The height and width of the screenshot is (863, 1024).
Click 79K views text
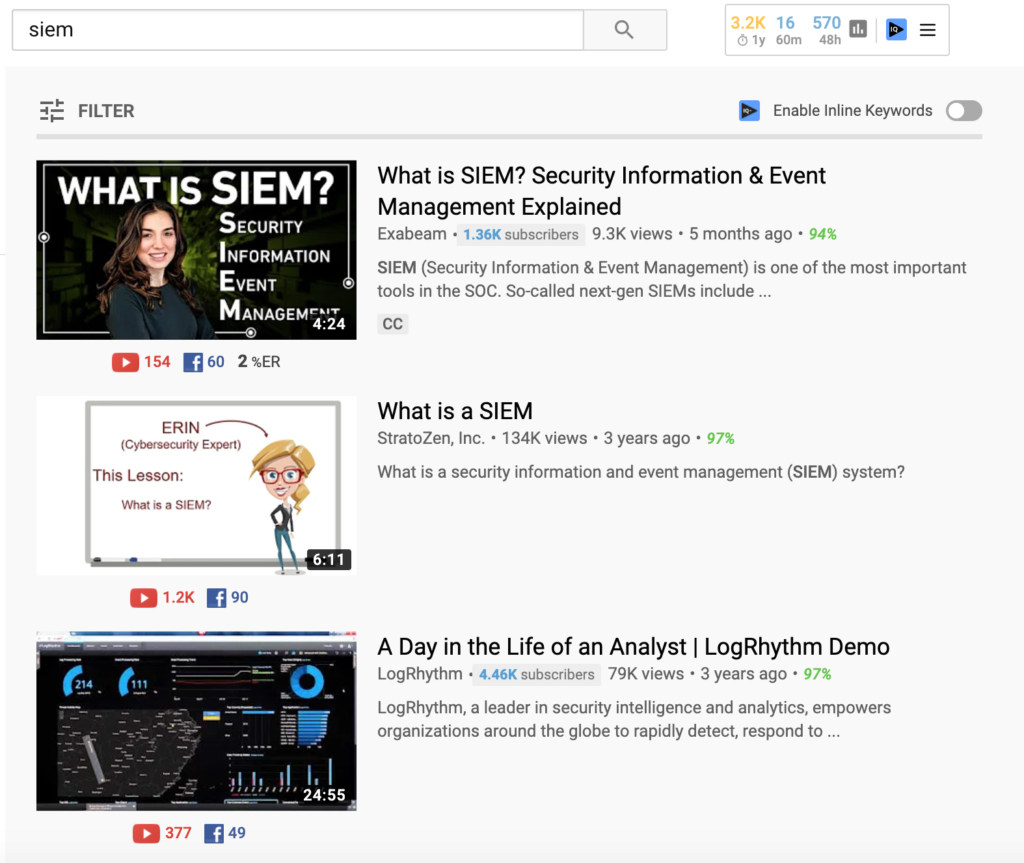(x=646, y=674)
